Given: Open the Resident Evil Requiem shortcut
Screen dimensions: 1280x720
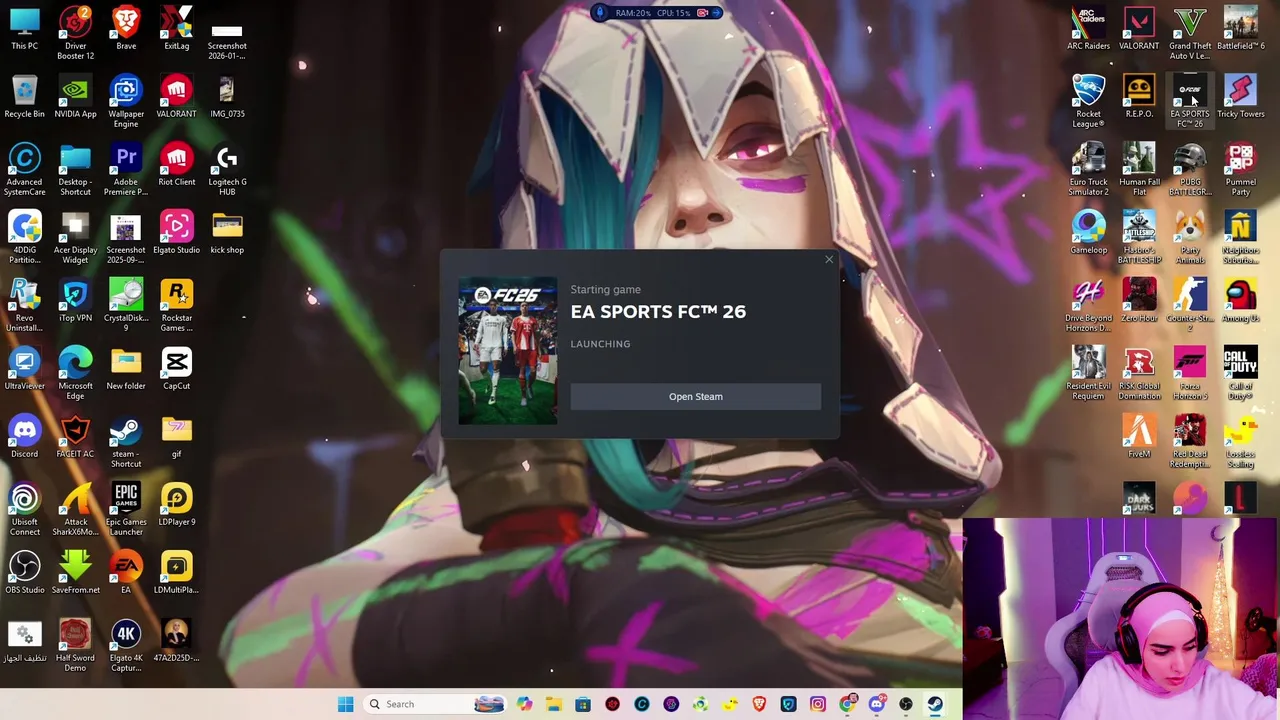Looking at the screenshot, I should pos(1088,373).
